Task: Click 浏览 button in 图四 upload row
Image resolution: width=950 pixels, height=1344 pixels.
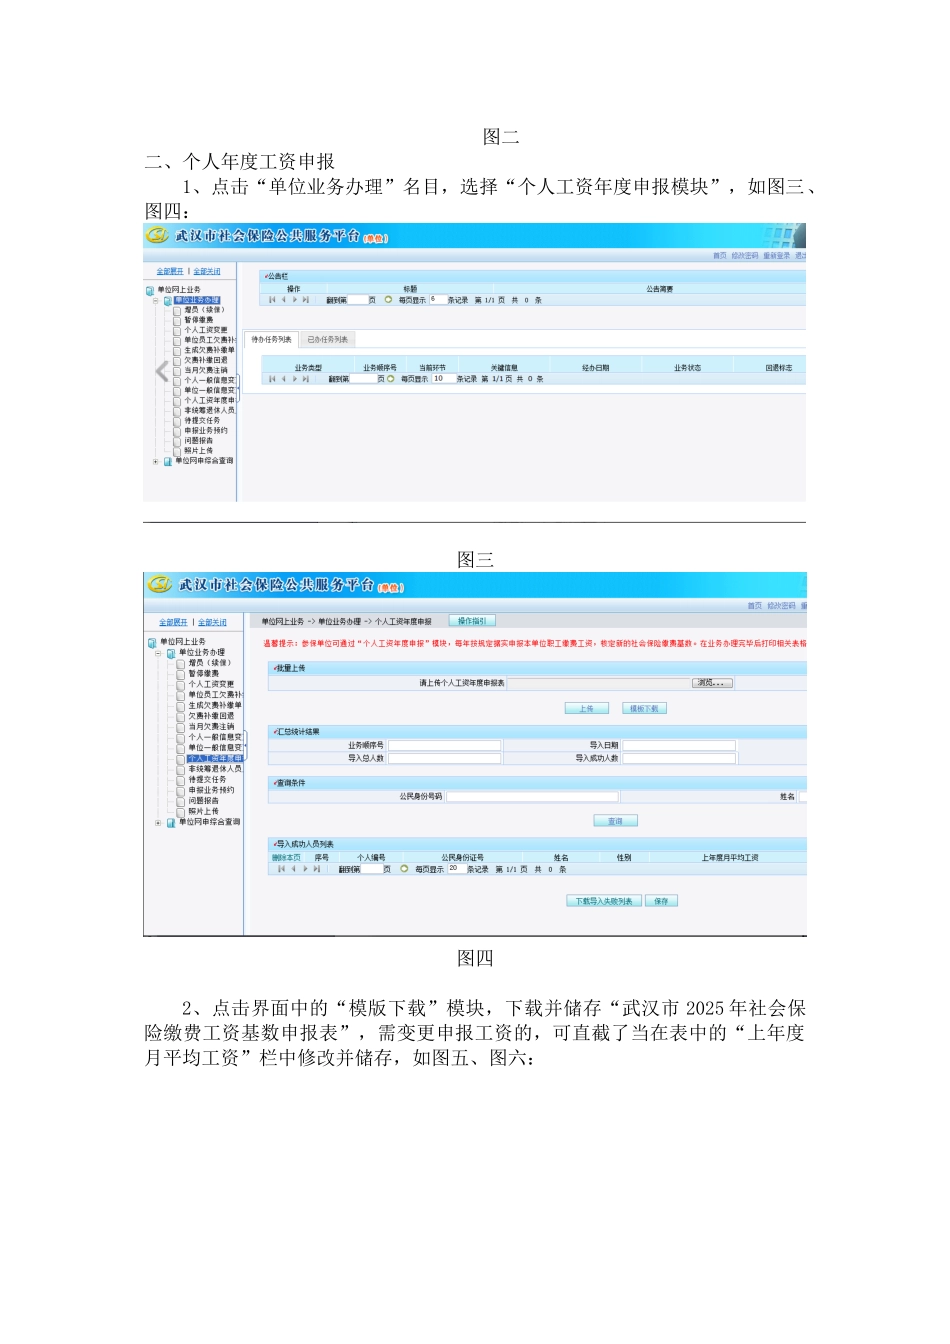Action: tap(713, 683)
